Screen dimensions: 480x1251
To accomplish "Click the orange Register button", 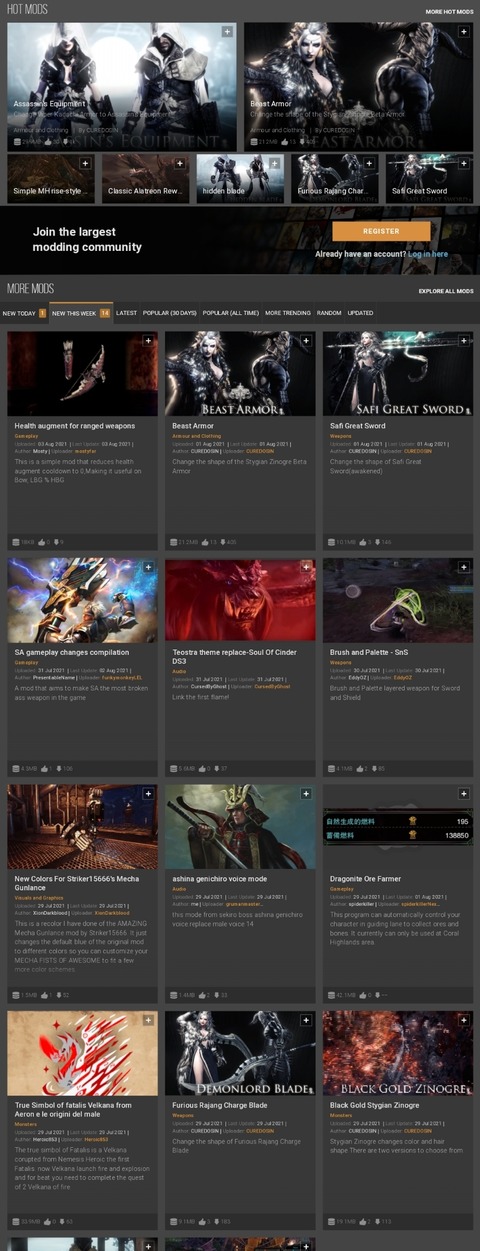I will (x=381, y=231).
